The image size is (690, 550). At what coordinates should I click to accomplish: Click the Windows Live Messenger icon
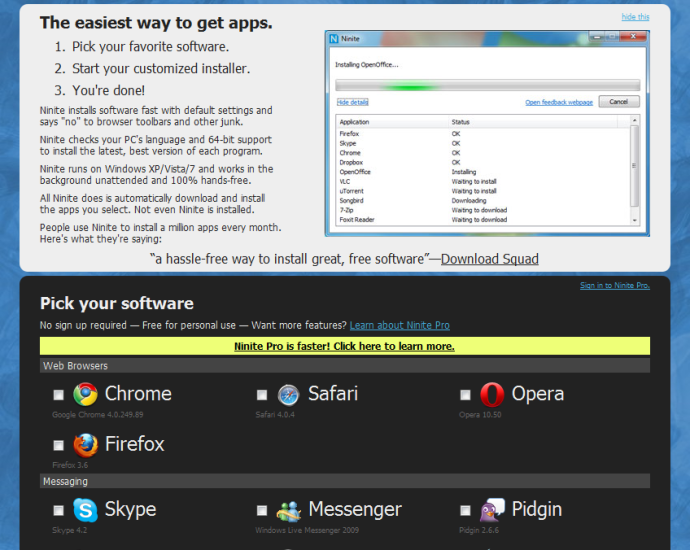coord(289,510)
